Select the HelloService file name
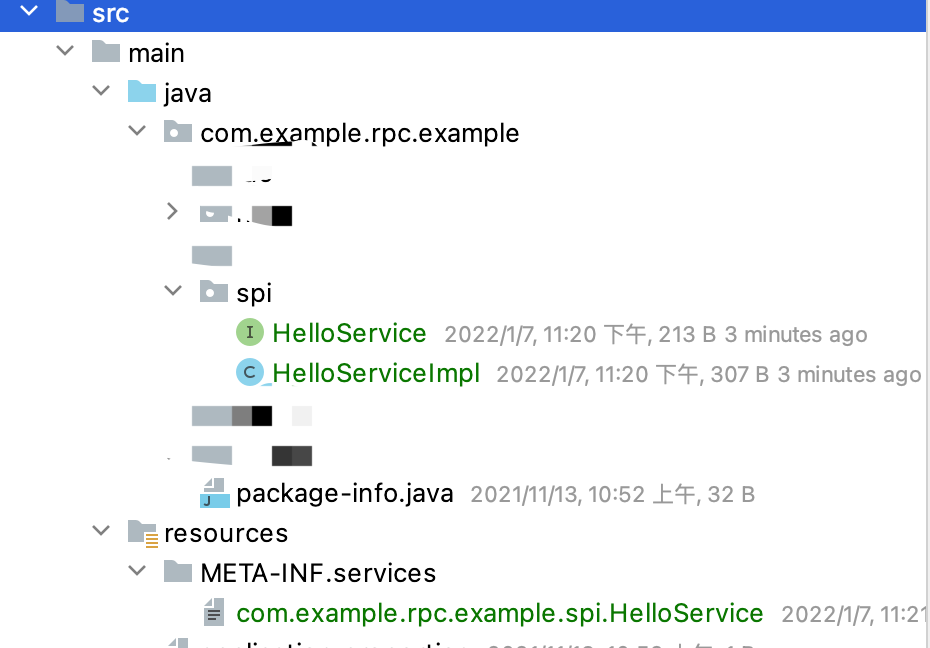This screenshot has width=930, height=648. pyautogui.click(x=349, y=333)
